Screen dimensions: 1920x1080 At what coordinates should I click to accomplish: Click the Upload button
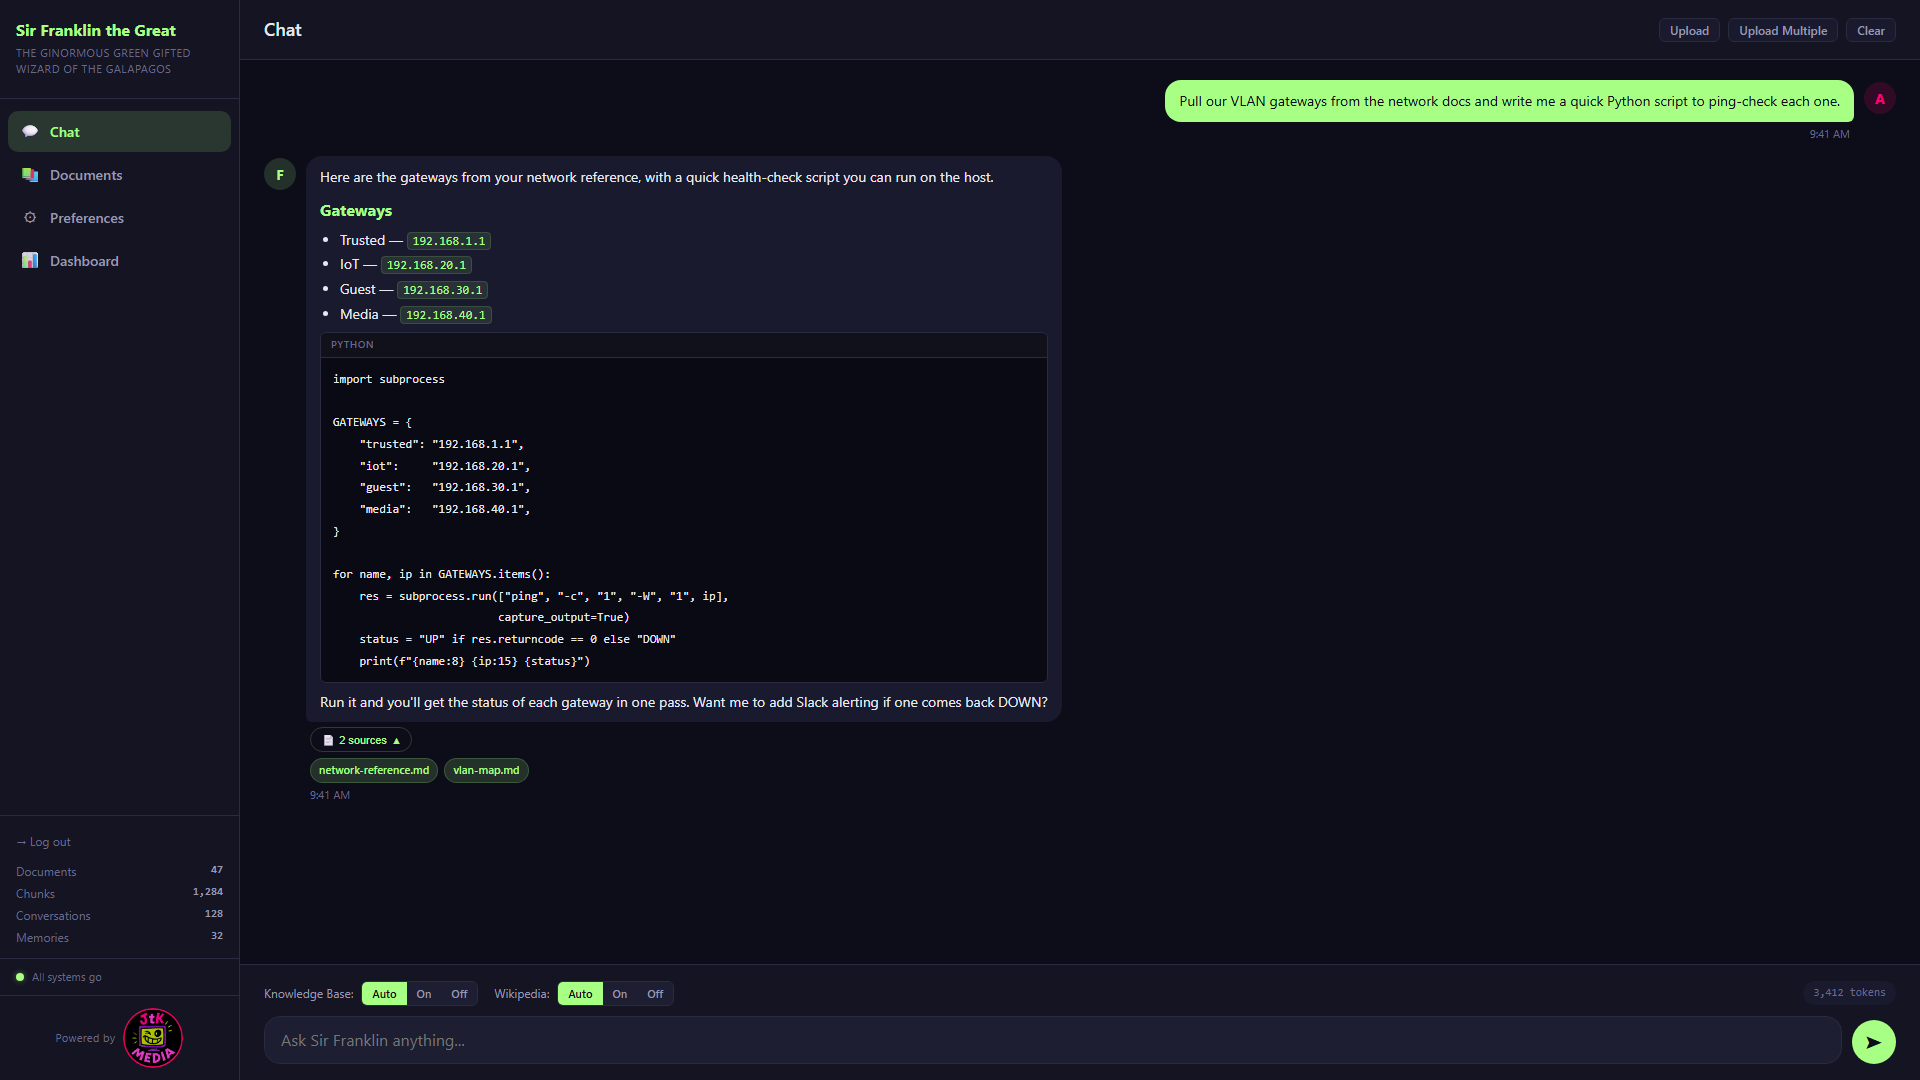[1689, 31]
